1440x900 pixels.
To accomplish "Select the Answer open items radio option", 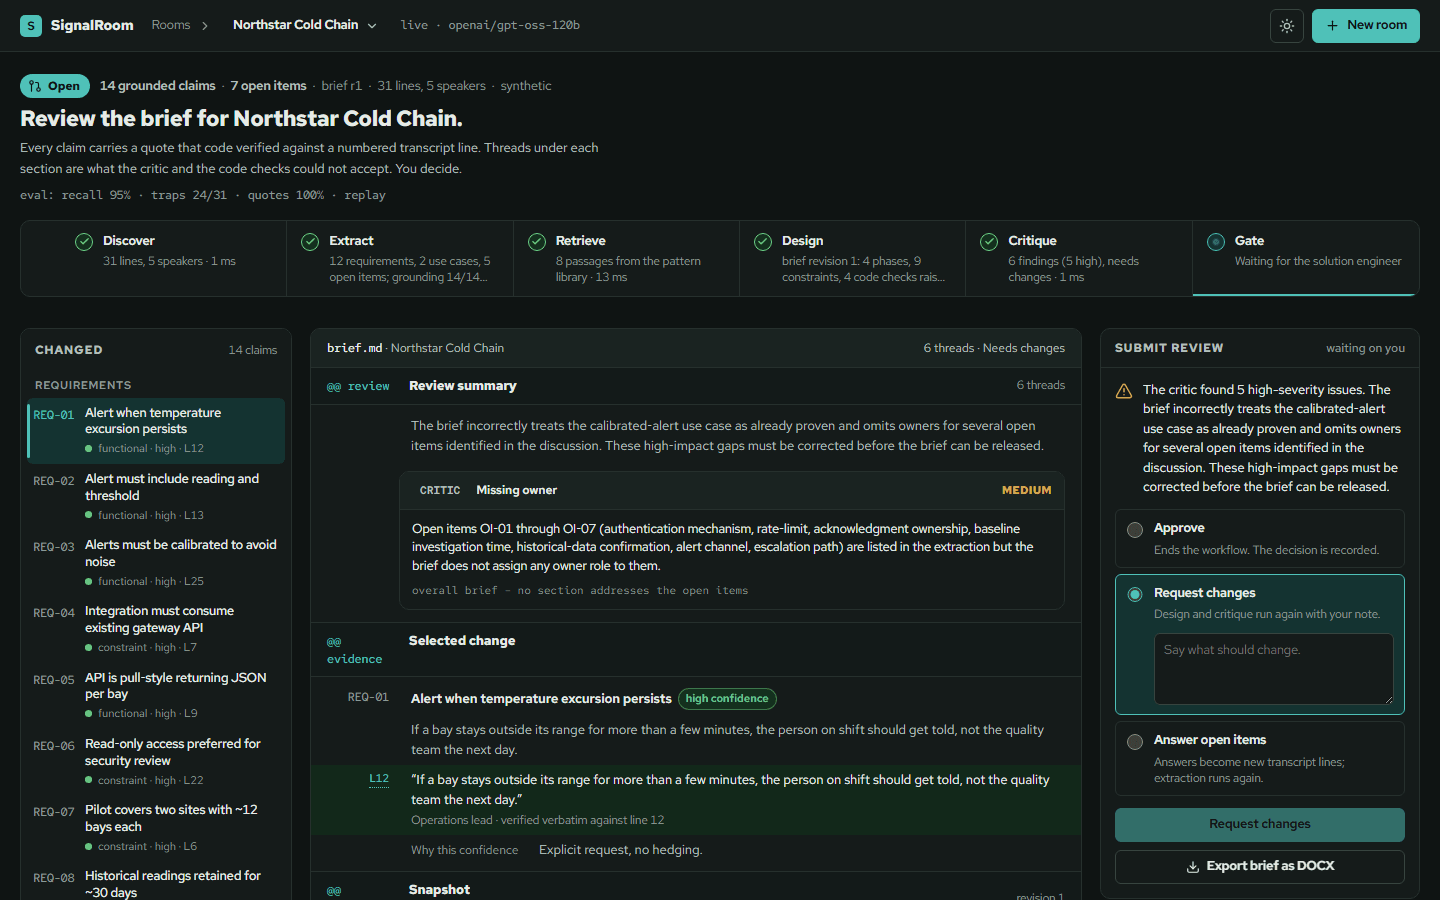I will tap(1135, 742).
